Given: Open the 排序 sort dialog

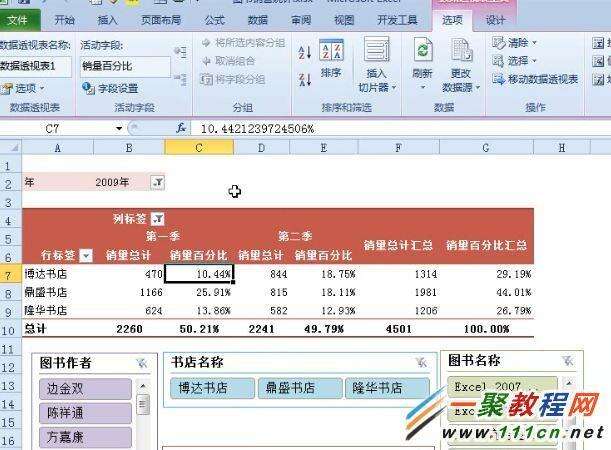Looking at the screenshot, I should click(331, 58).
